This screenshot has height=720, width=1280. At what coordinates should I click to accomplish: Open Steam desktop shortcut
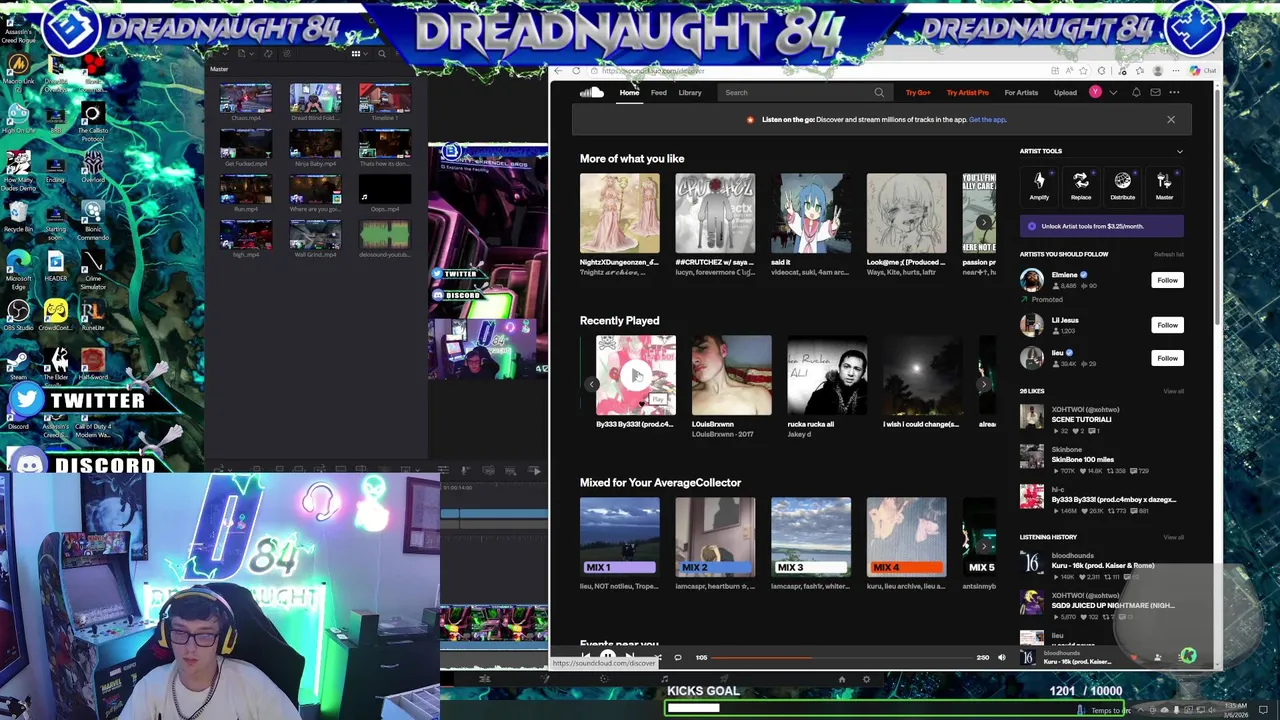18,363
